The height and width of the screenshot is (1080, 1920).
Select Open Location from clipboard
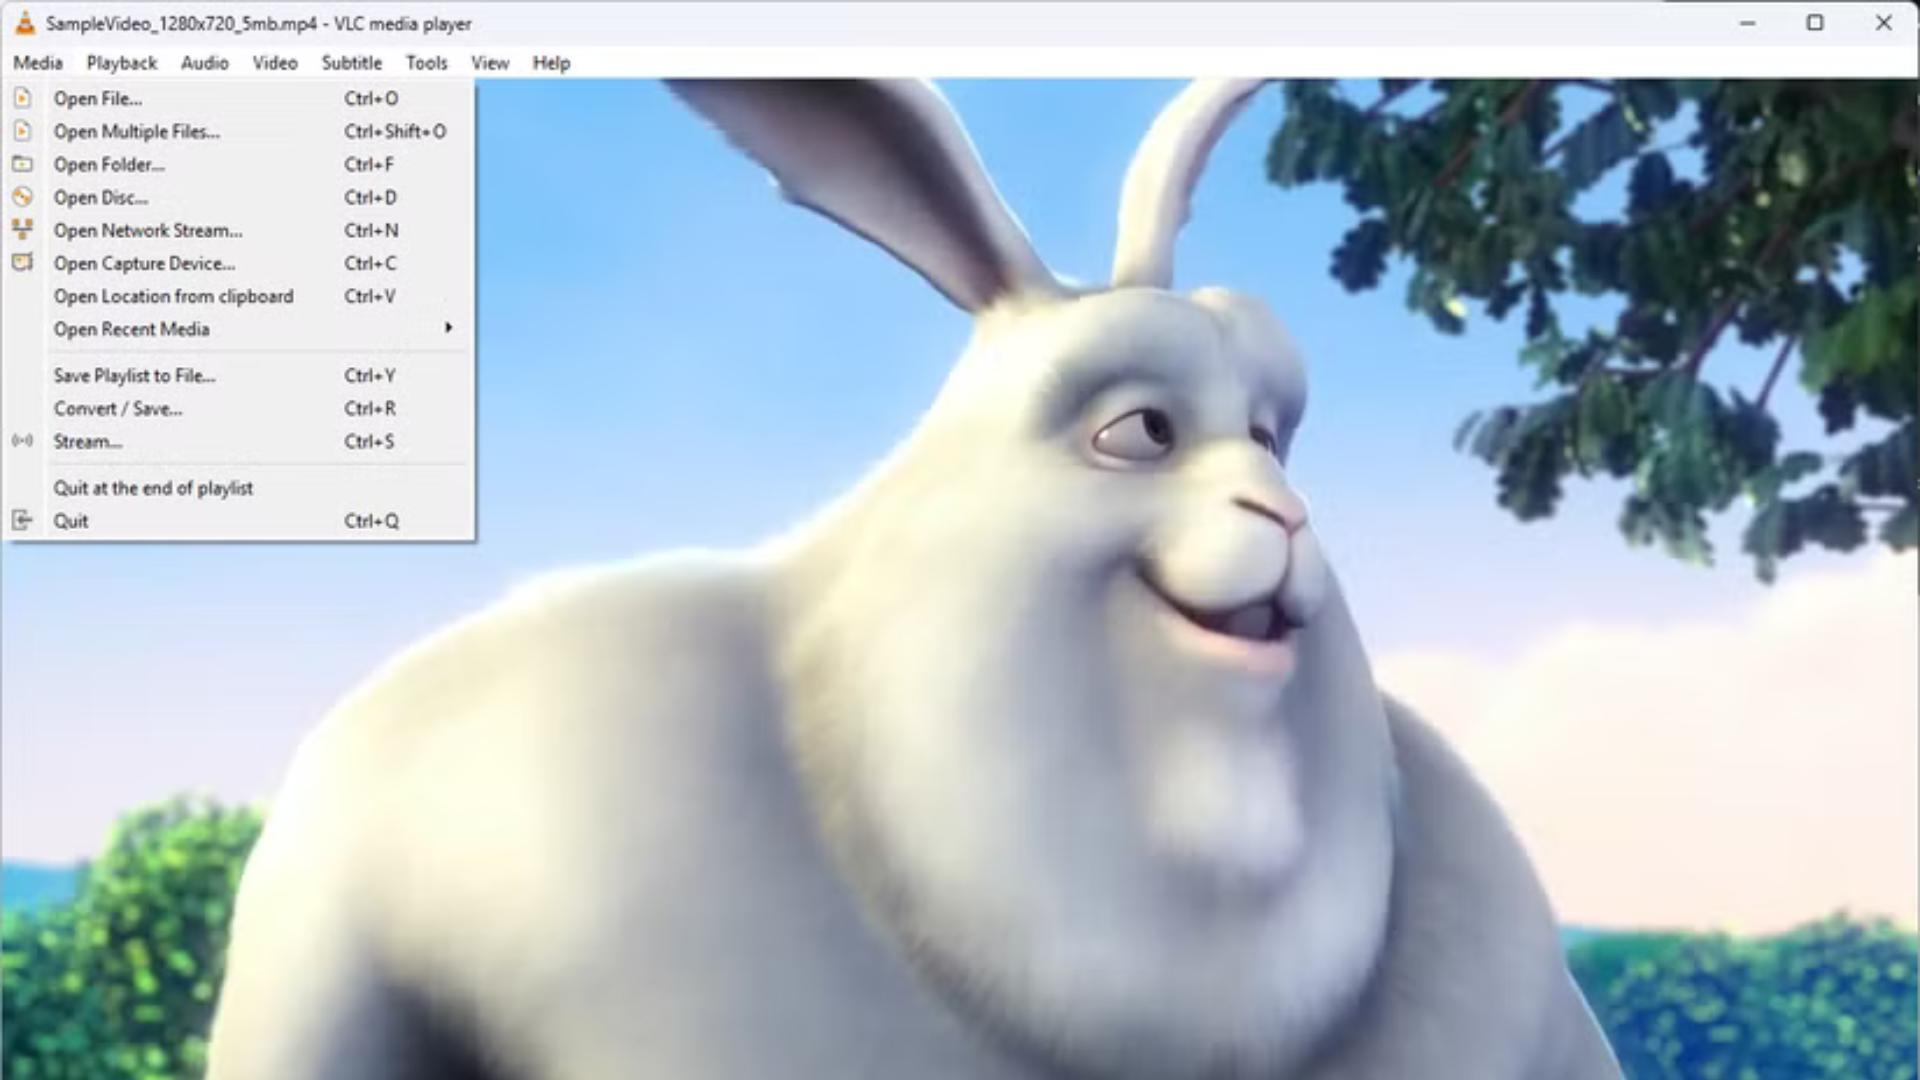[x=173, y=296]
